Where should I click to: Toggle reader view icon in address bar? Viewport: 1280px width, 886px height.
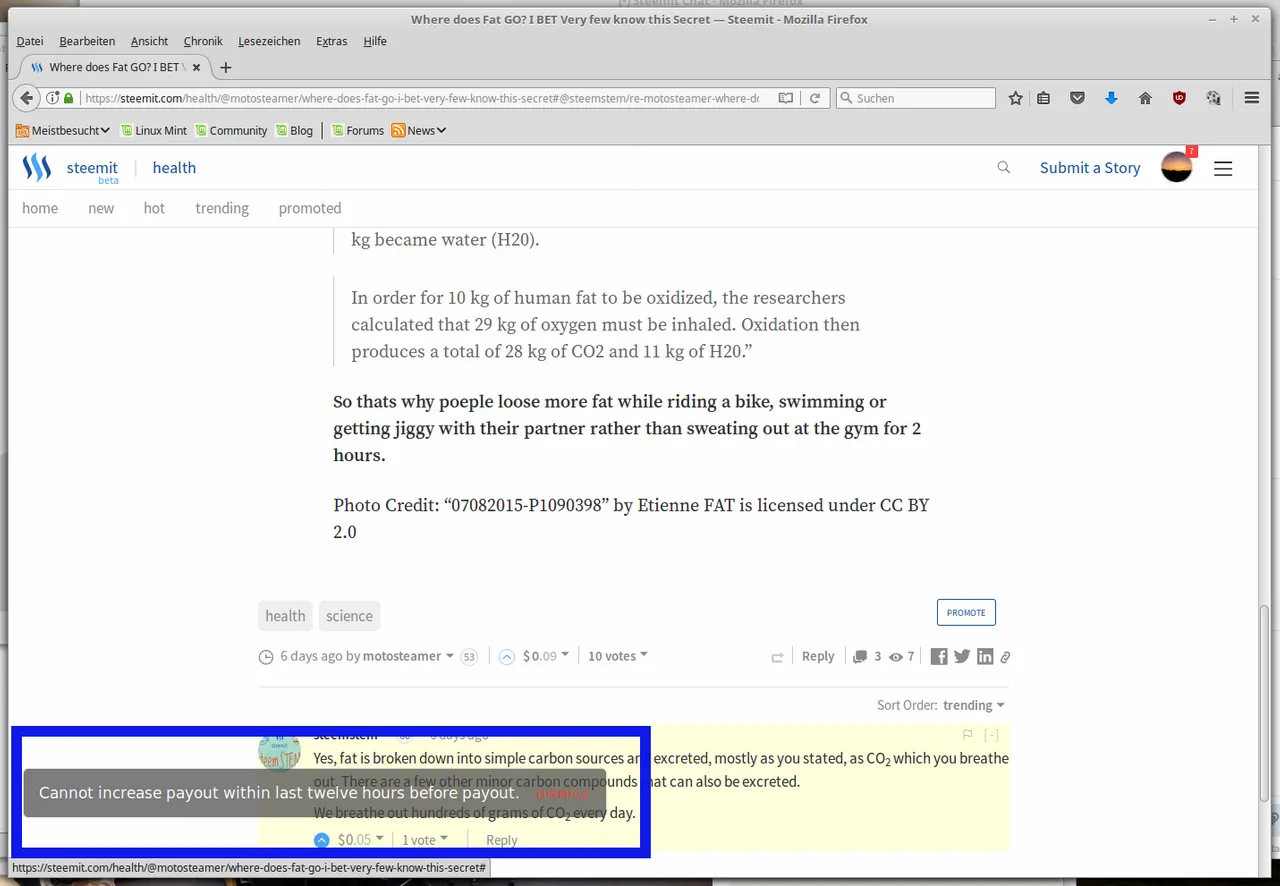pyautogui.click(x=786, y=98)
